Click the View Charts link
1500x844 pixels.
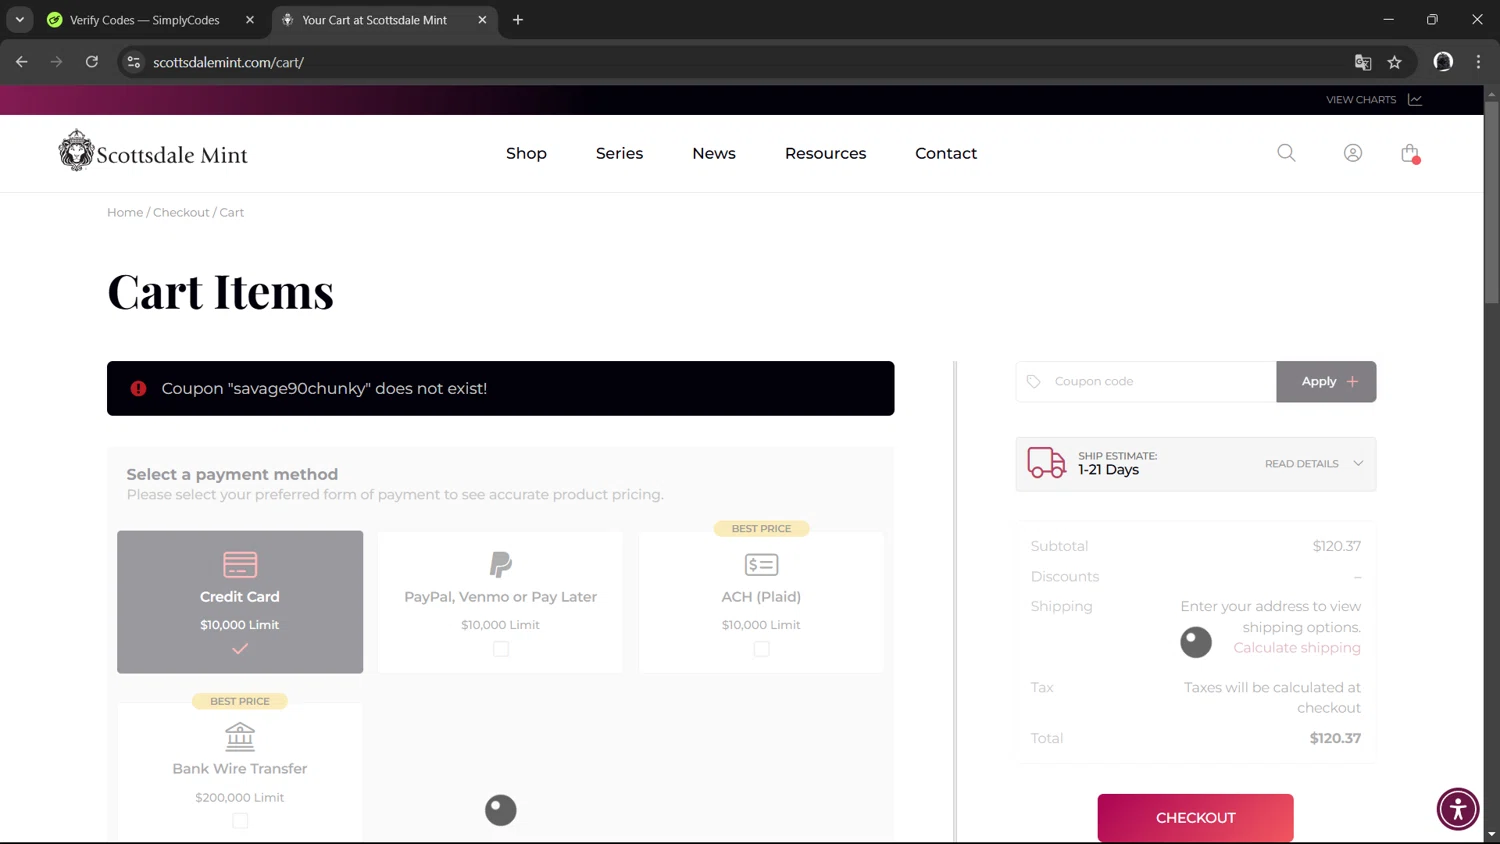(x=1361, y=99)
